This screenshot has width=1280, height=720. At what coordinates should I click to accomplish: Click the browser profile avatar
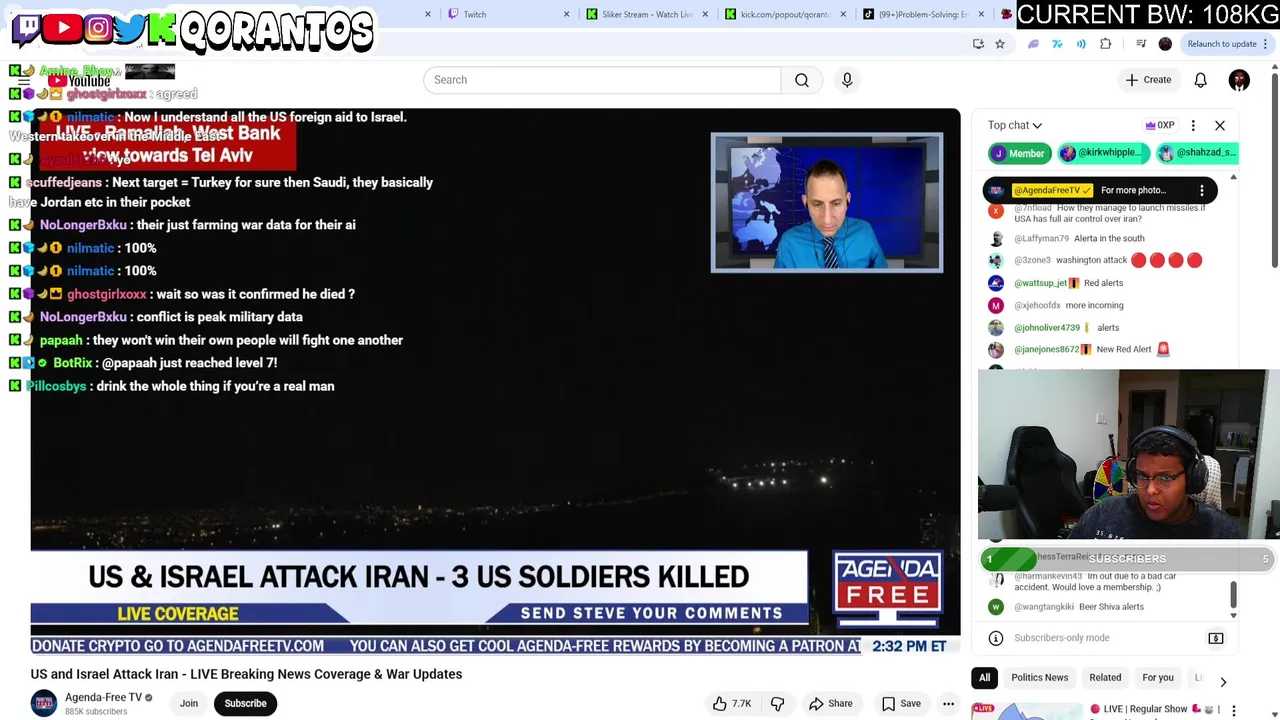1165,44
